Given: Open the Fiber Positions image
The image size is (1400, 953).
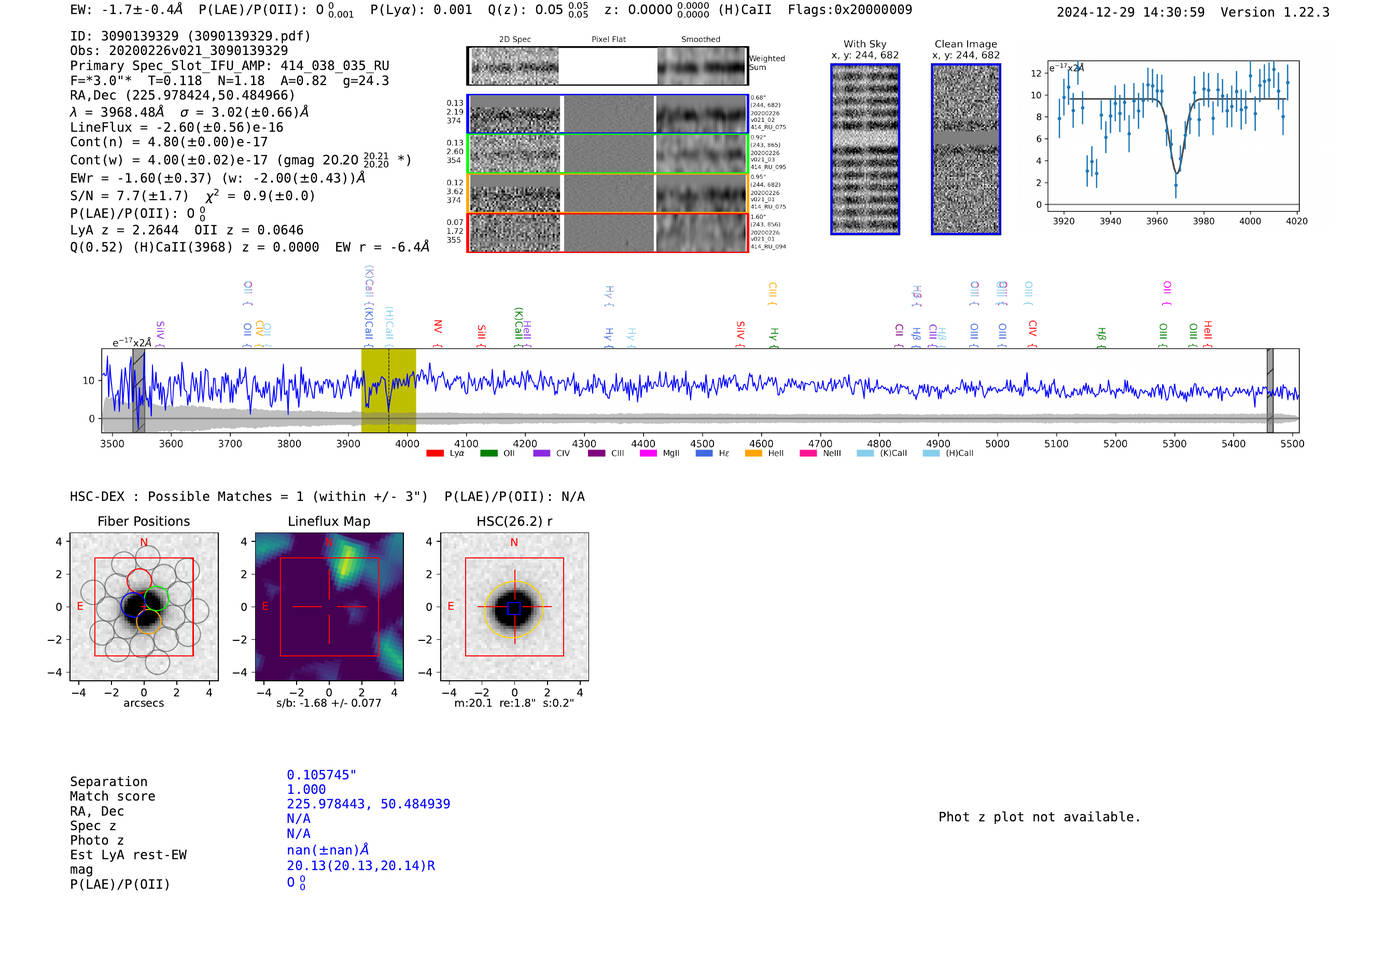Looking at the screenshot, I should 143,607.
